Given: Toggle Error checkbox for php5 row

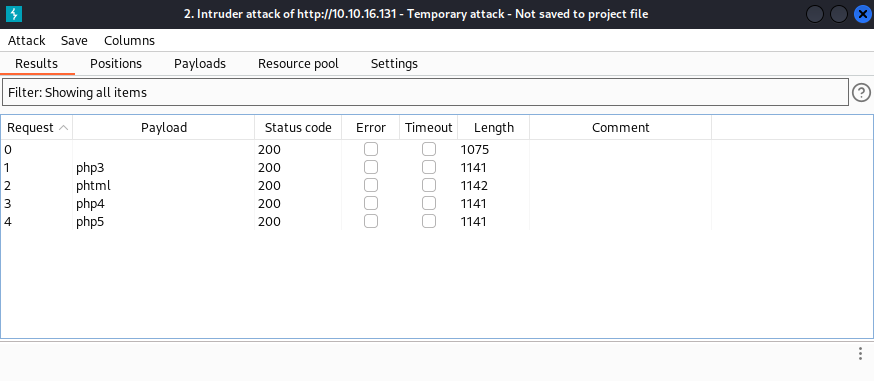Looking at the screenshot, I should (371, 221).
